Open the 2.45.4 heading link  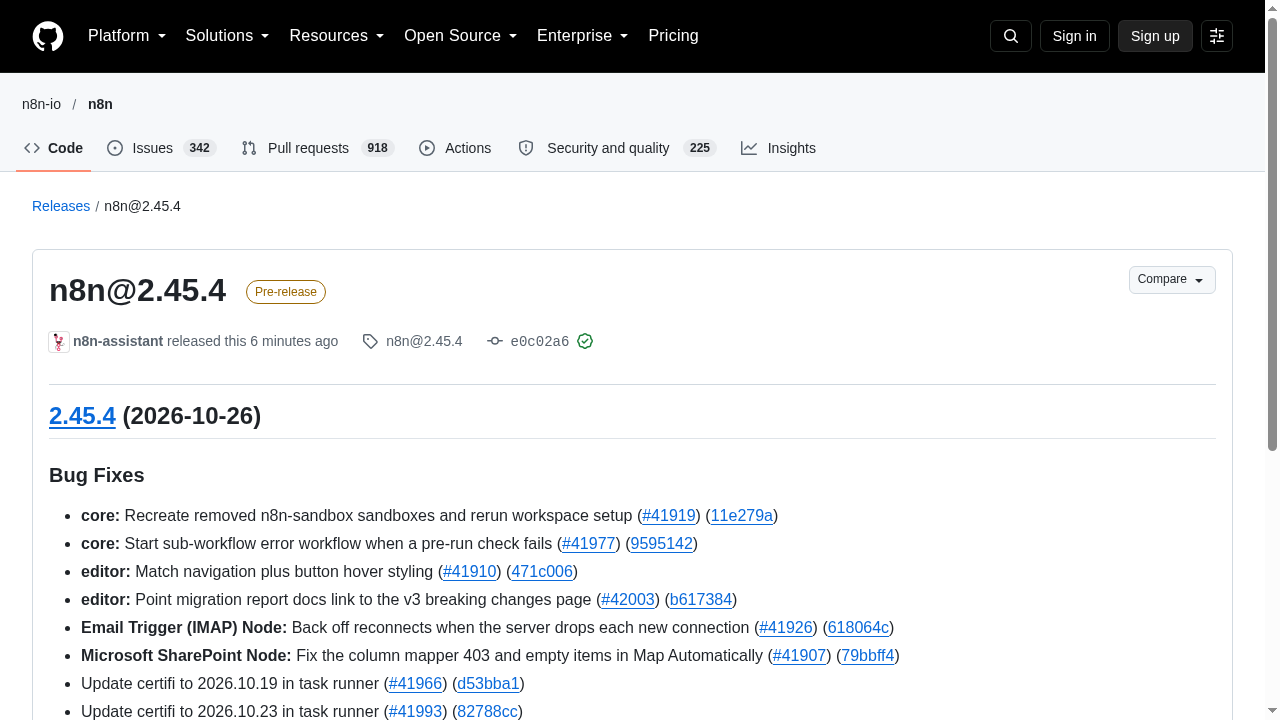pyautogui.click(x=82, y=416)
